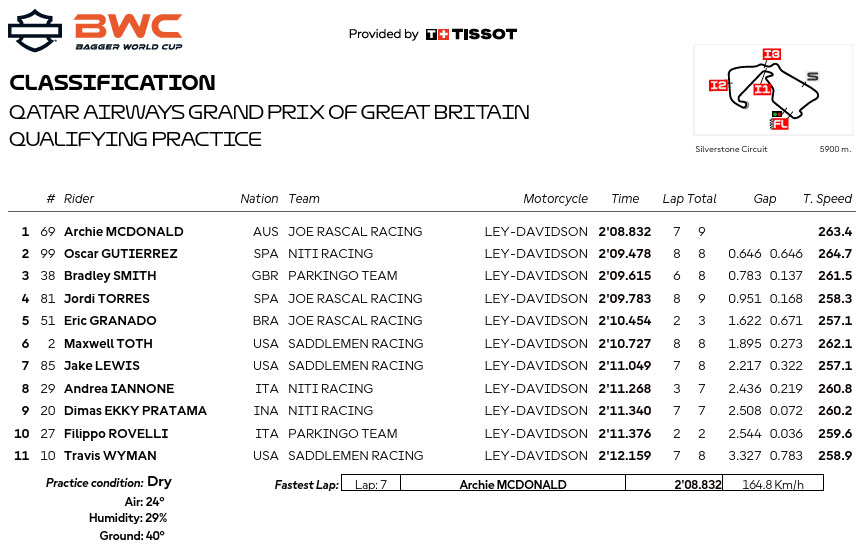Click the Nation column header

point(259,199)
